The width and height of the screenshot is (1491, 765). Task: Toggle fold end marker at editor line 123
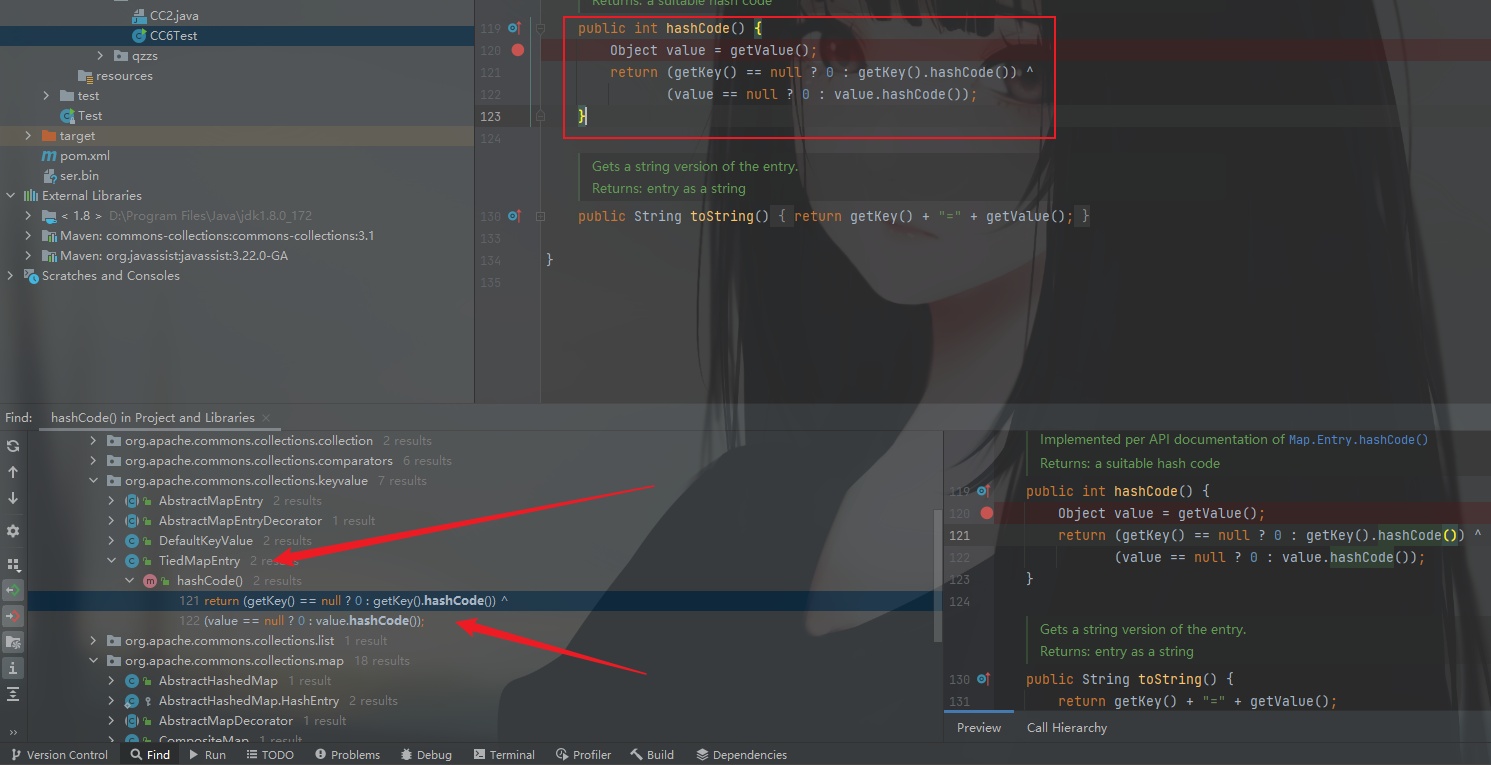tap(540, 116)
